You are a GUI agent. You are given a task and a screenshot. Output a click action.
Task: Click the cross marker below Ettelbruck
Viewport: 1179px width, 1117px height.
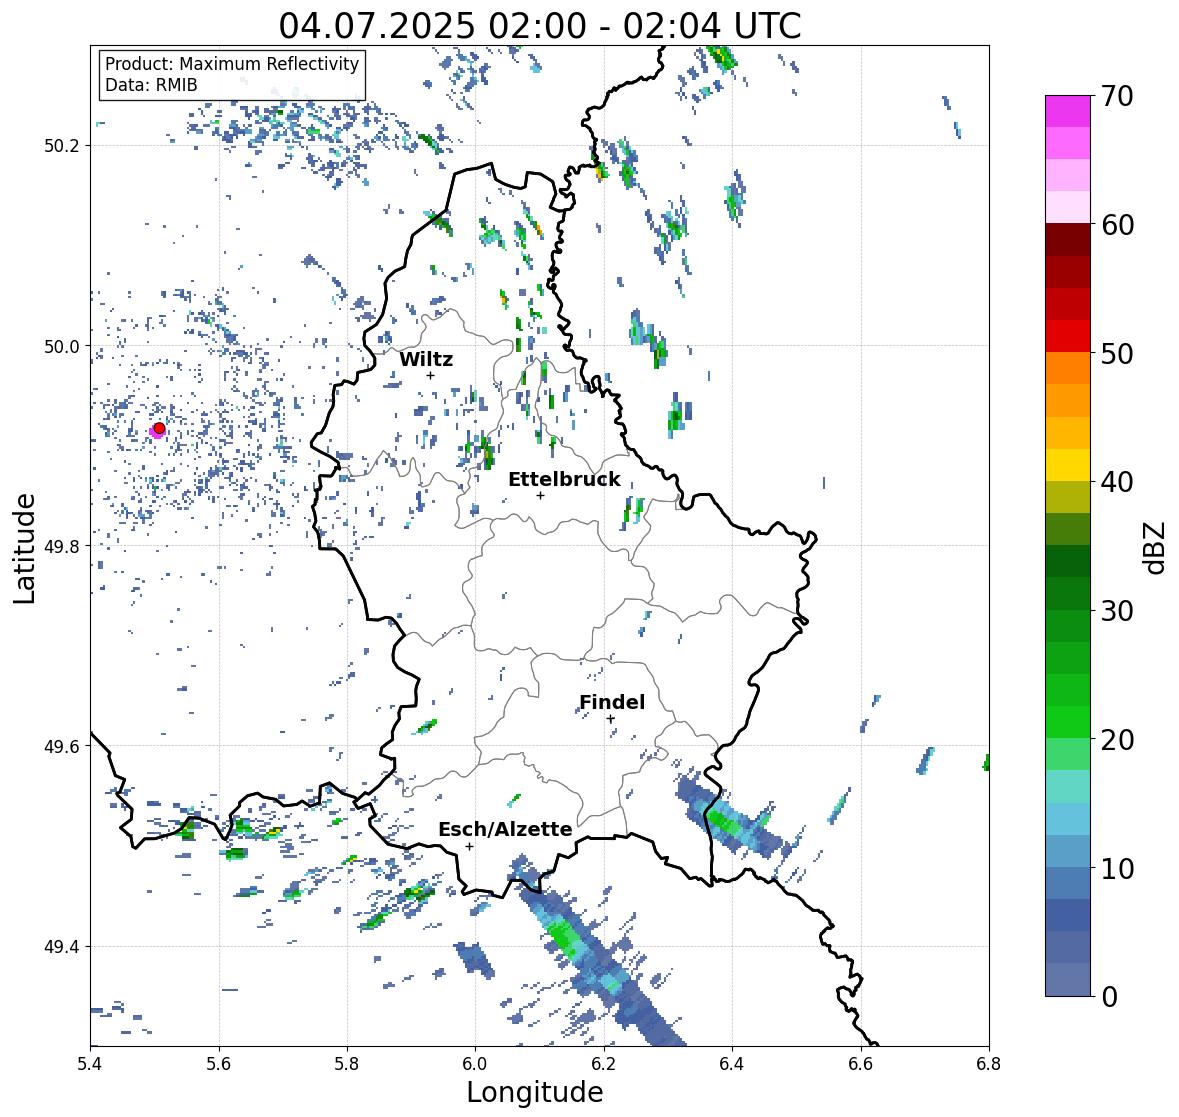click(541, 495)
